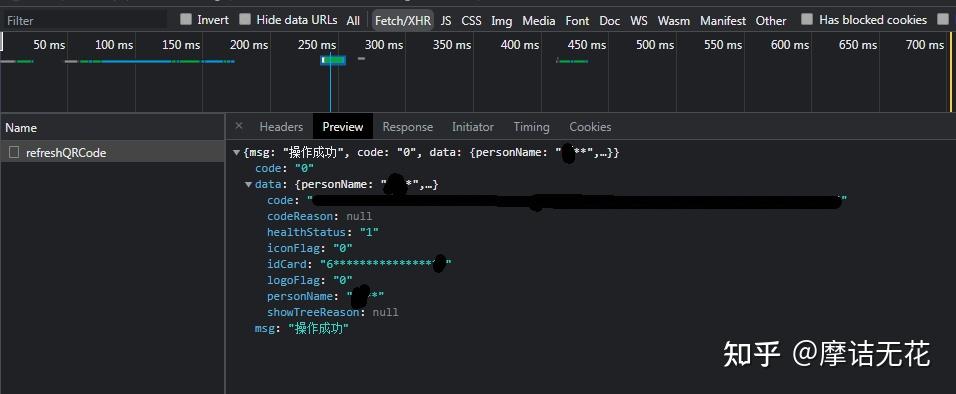956x394 pixels.
Task: Filter requests by Other
Action: (771, 21)
